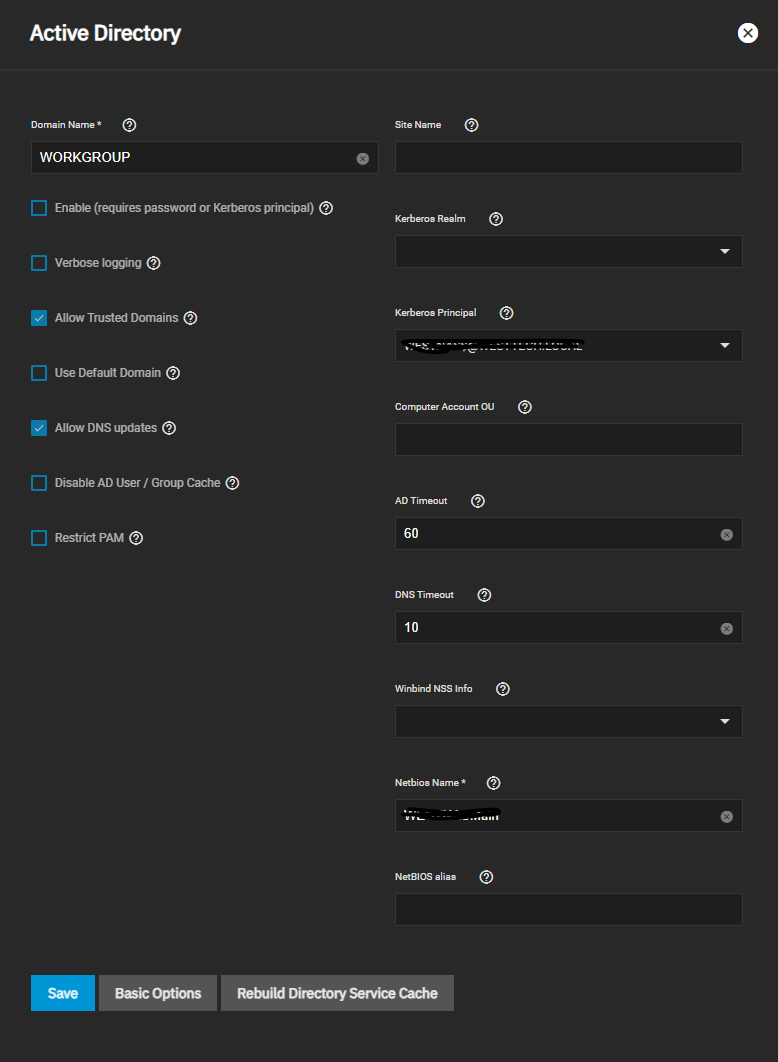
Task: Uncheck Allow Trusted Domains
Action: [x=39, y=318]
